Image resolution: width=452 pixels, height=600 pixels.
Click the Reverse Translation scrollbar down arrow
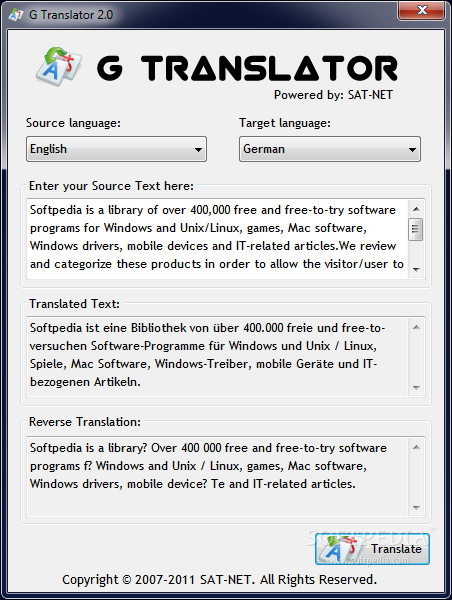pos(416,508)
